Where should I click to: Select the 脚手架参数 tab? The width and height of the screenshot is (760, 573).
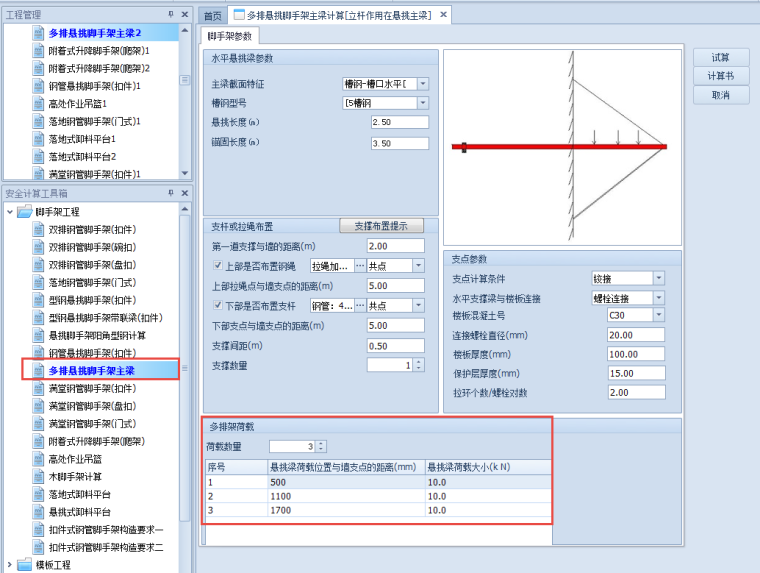click(231, 36)
